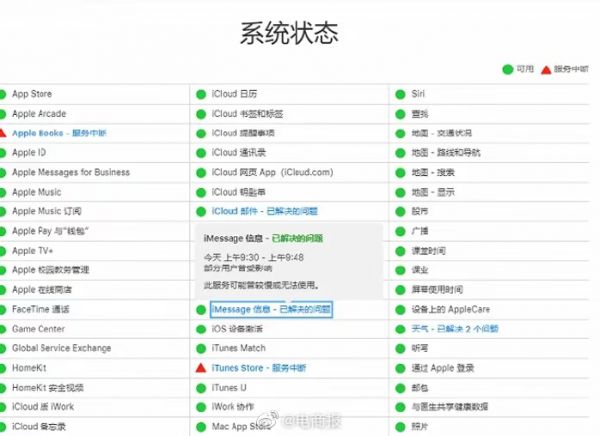Click the green status dot beside Game Center
Screen dimensions: 600x436
(x=4, y=329)
